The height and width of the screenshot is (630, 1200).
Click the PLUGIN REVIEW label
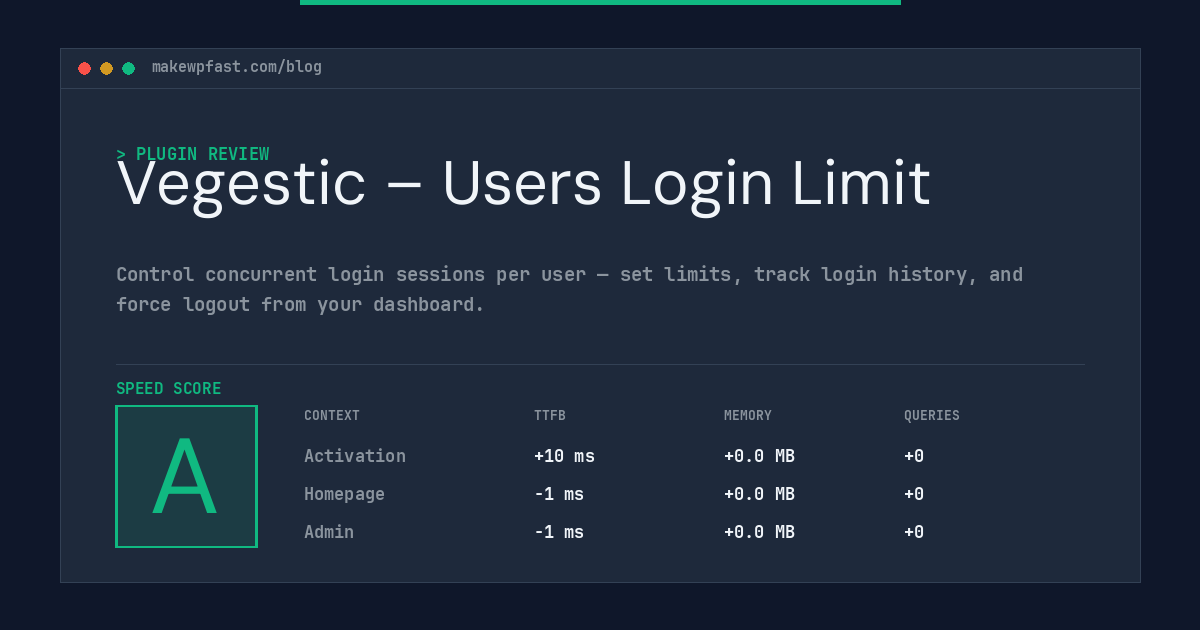tap(193, 154)
